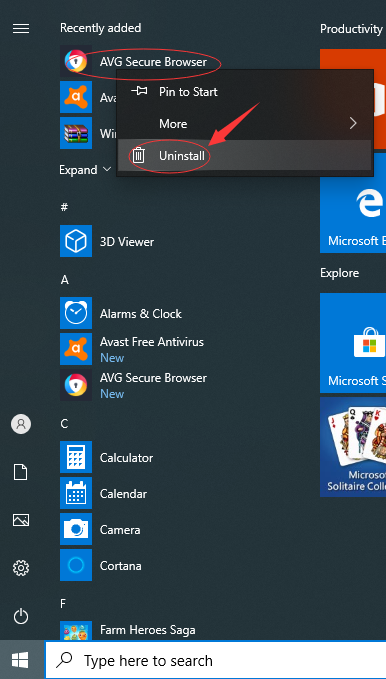Viewport: 386px width, 679px height.
Task: Click AVG Secure Browser name in A section
Action: 153,378
